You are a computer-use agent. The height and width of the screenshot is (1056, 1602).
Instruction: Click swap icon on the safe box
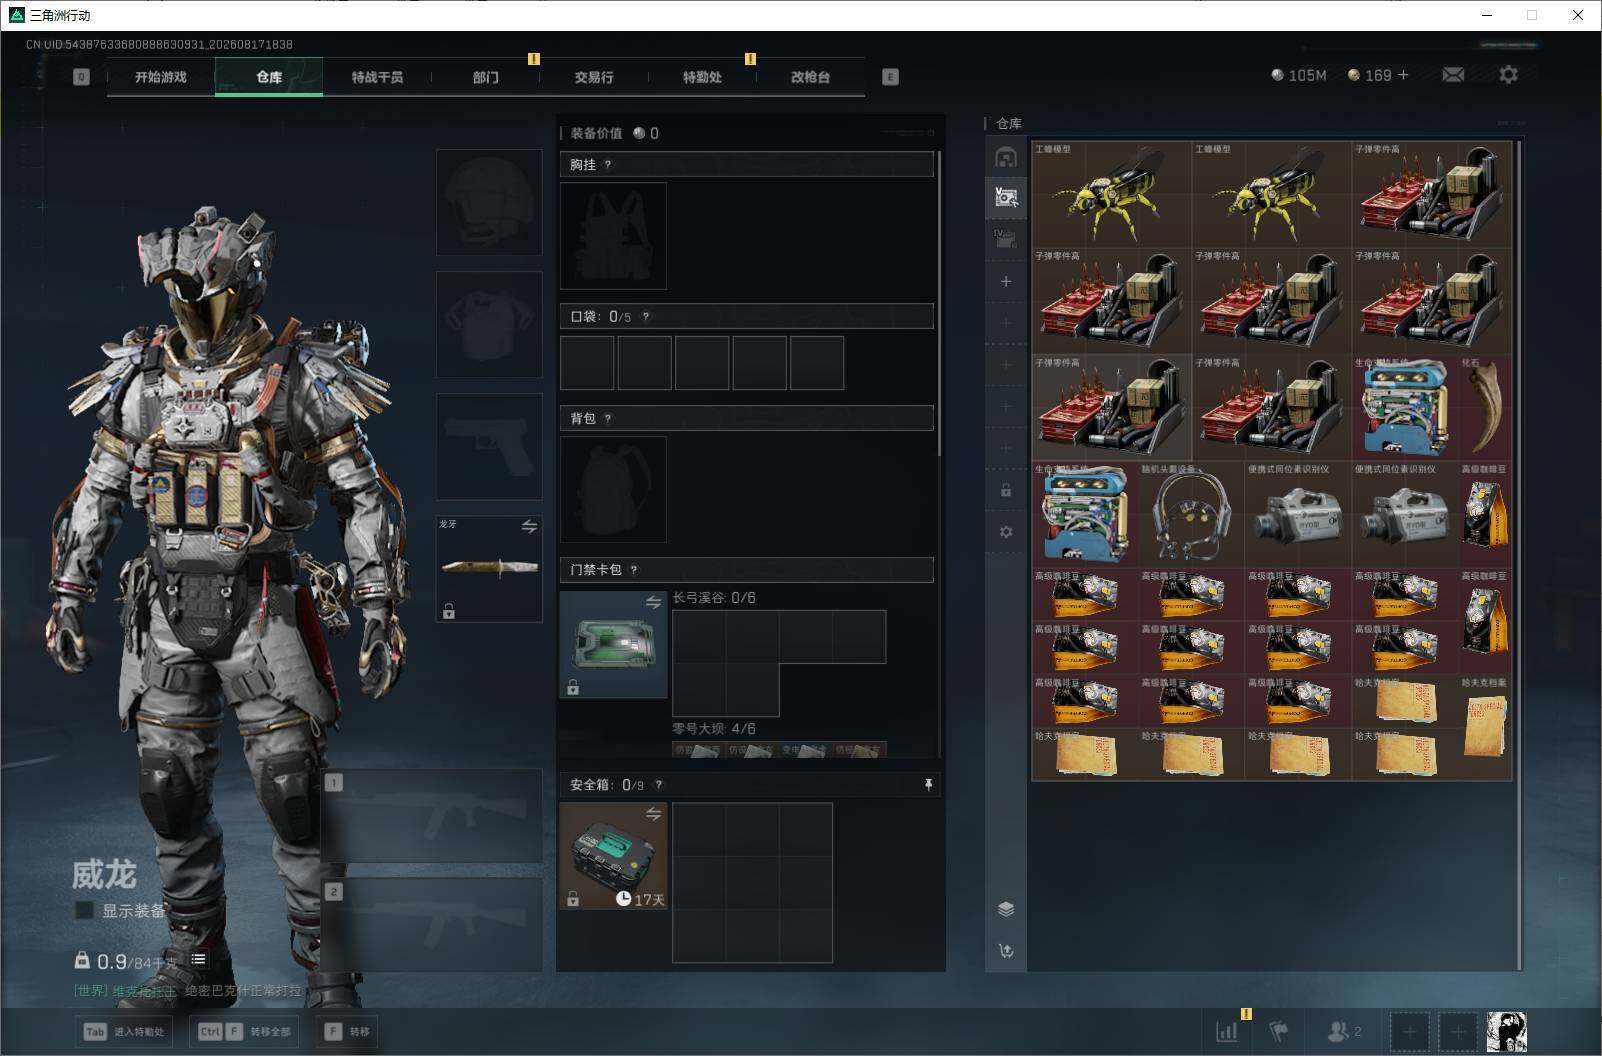pos(653,815)
